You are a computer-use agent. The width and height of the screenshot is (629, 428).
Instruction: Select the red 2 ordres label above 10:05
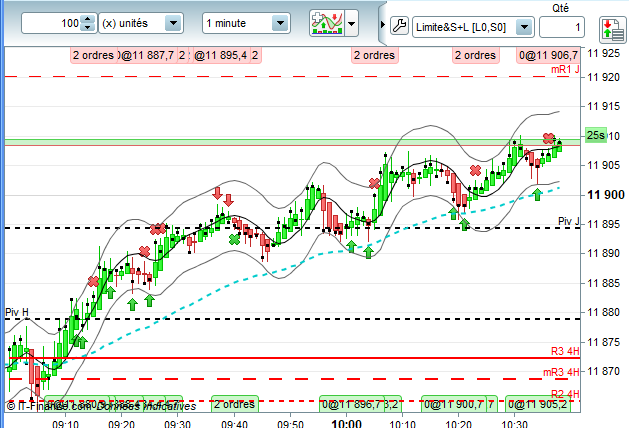pyautogui.click(x=374, y=55)
